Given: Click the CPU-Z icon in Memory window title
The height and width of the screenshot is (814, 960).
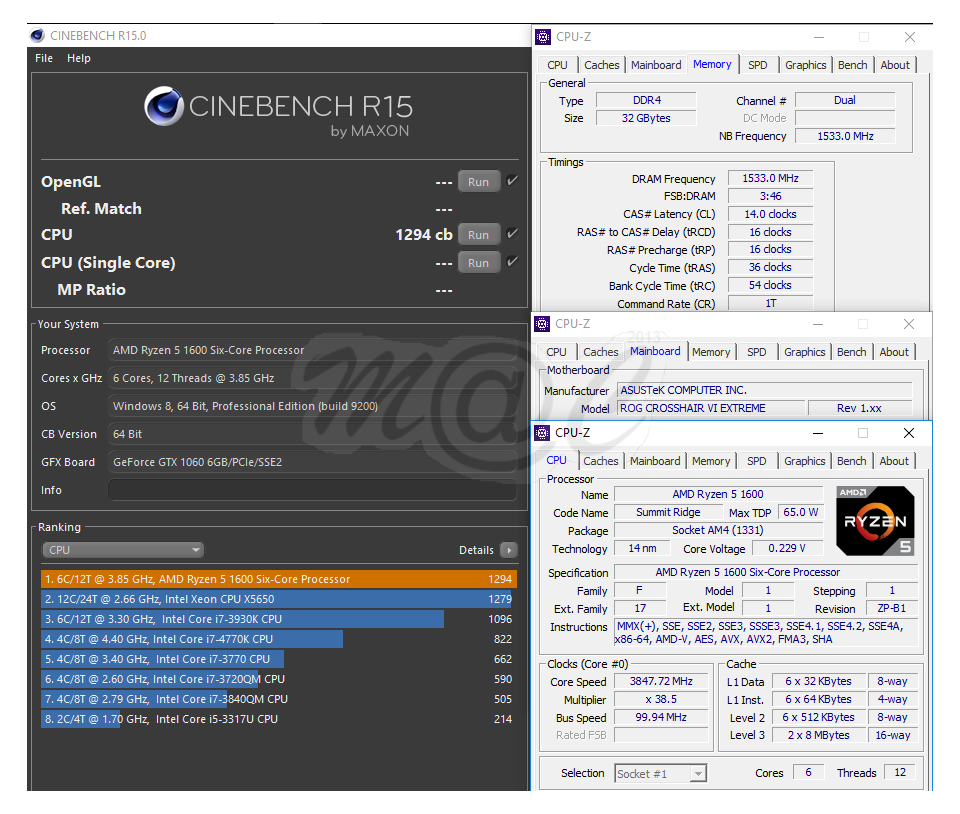Looking at the screenshot, I should click(542, 37).
